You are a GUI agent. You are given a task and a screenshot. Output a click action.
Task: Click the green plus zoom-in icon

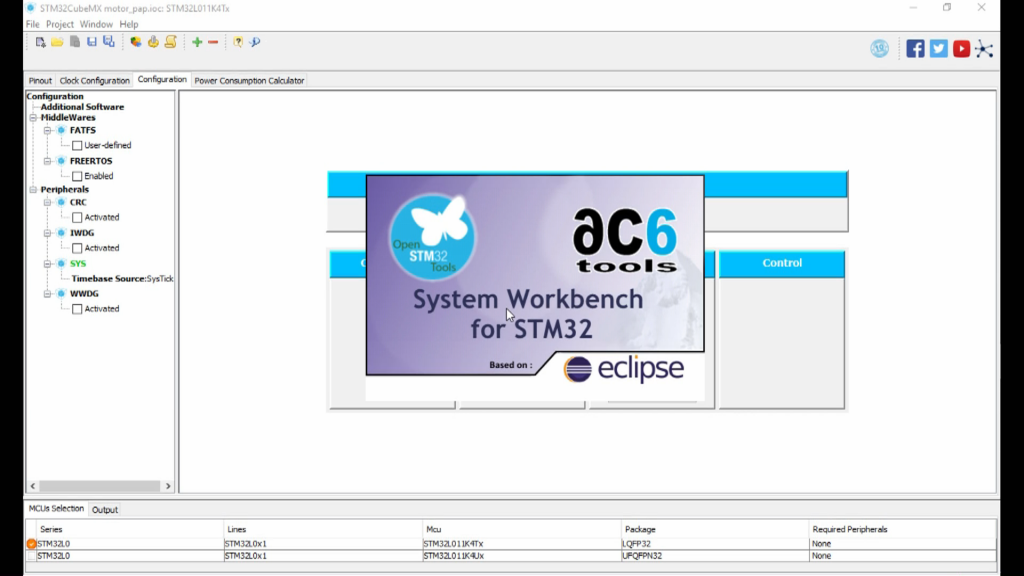197,42
